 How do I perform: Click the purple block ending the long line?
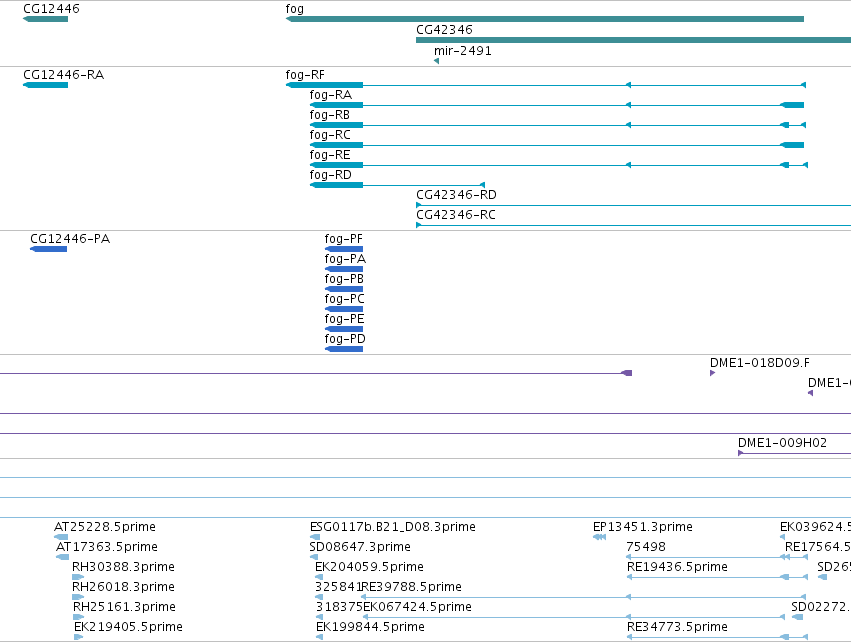click(x=626, y=373)
